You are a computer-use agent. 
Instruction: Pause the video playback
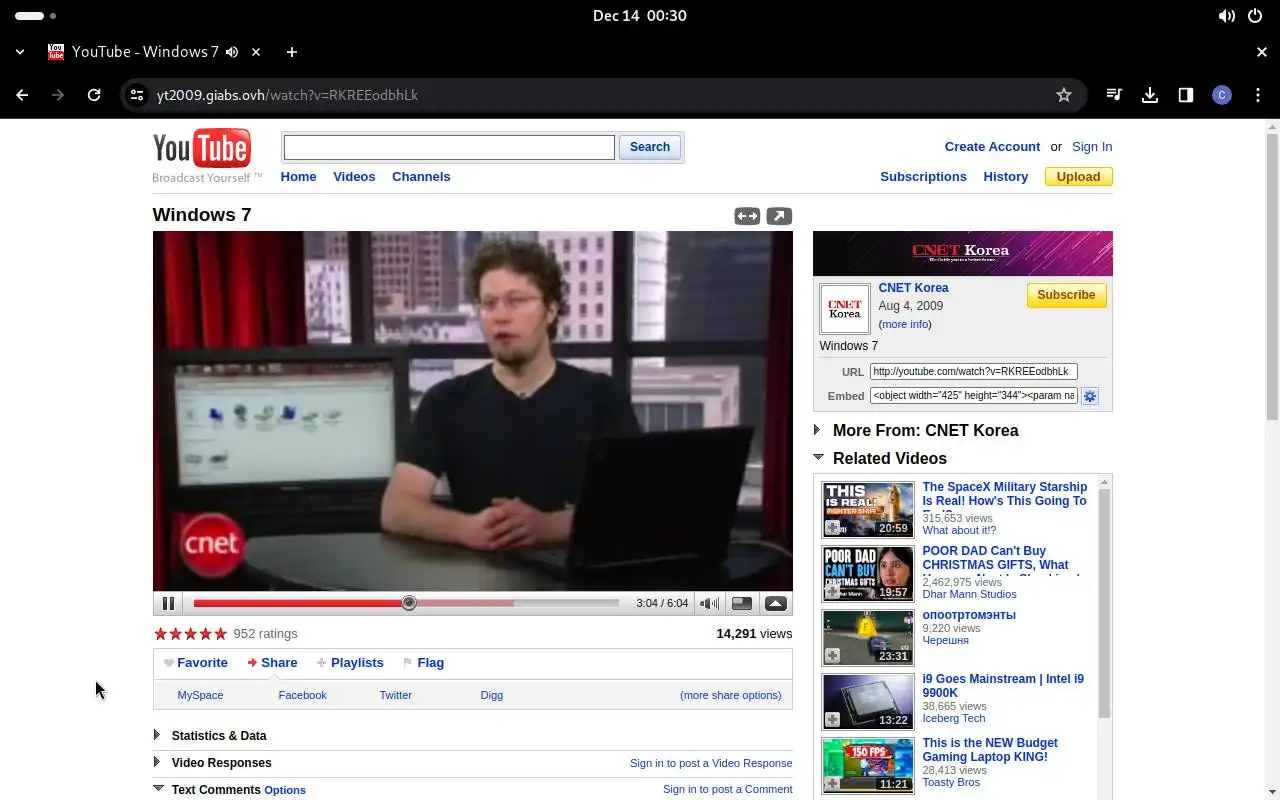[168, 603]
